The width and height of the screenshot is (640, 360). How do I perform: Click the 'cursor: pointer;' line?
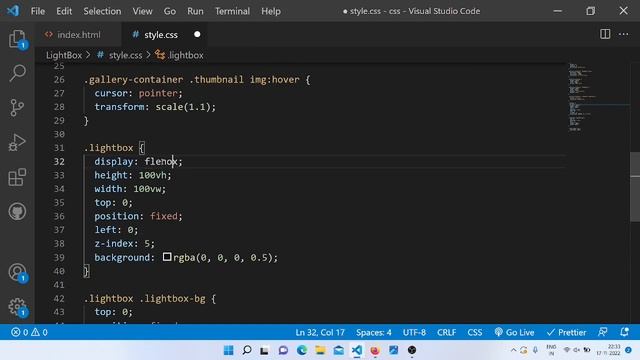(x=138, y=93)
